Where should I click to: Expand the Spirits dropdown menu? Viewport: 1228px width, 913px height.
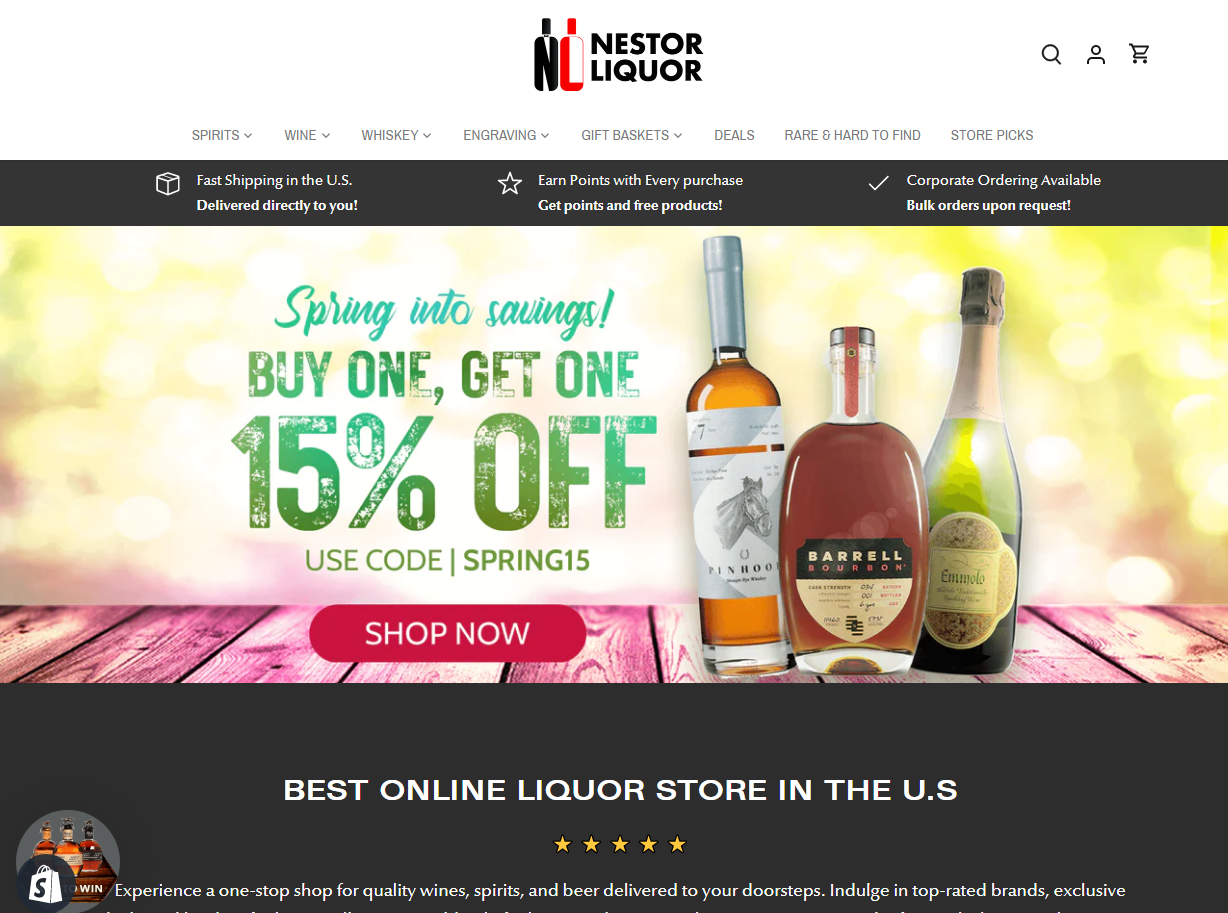(x=222, y=135)
